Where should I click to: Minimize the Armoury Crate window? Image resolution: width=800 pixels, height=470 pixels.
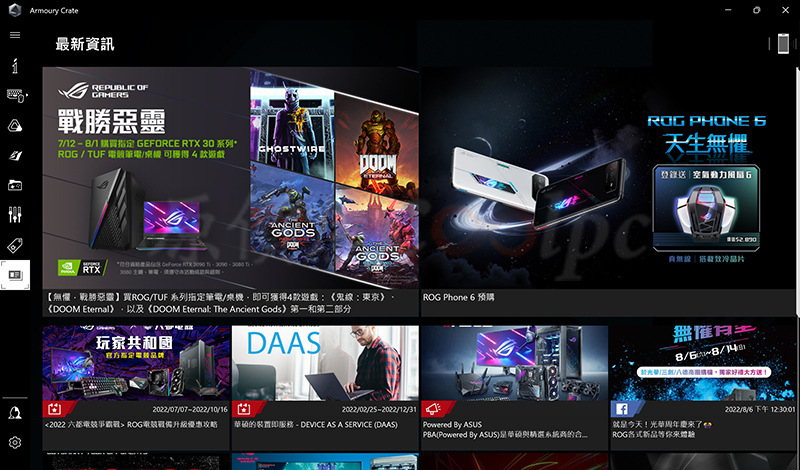(x=725, y=10)
